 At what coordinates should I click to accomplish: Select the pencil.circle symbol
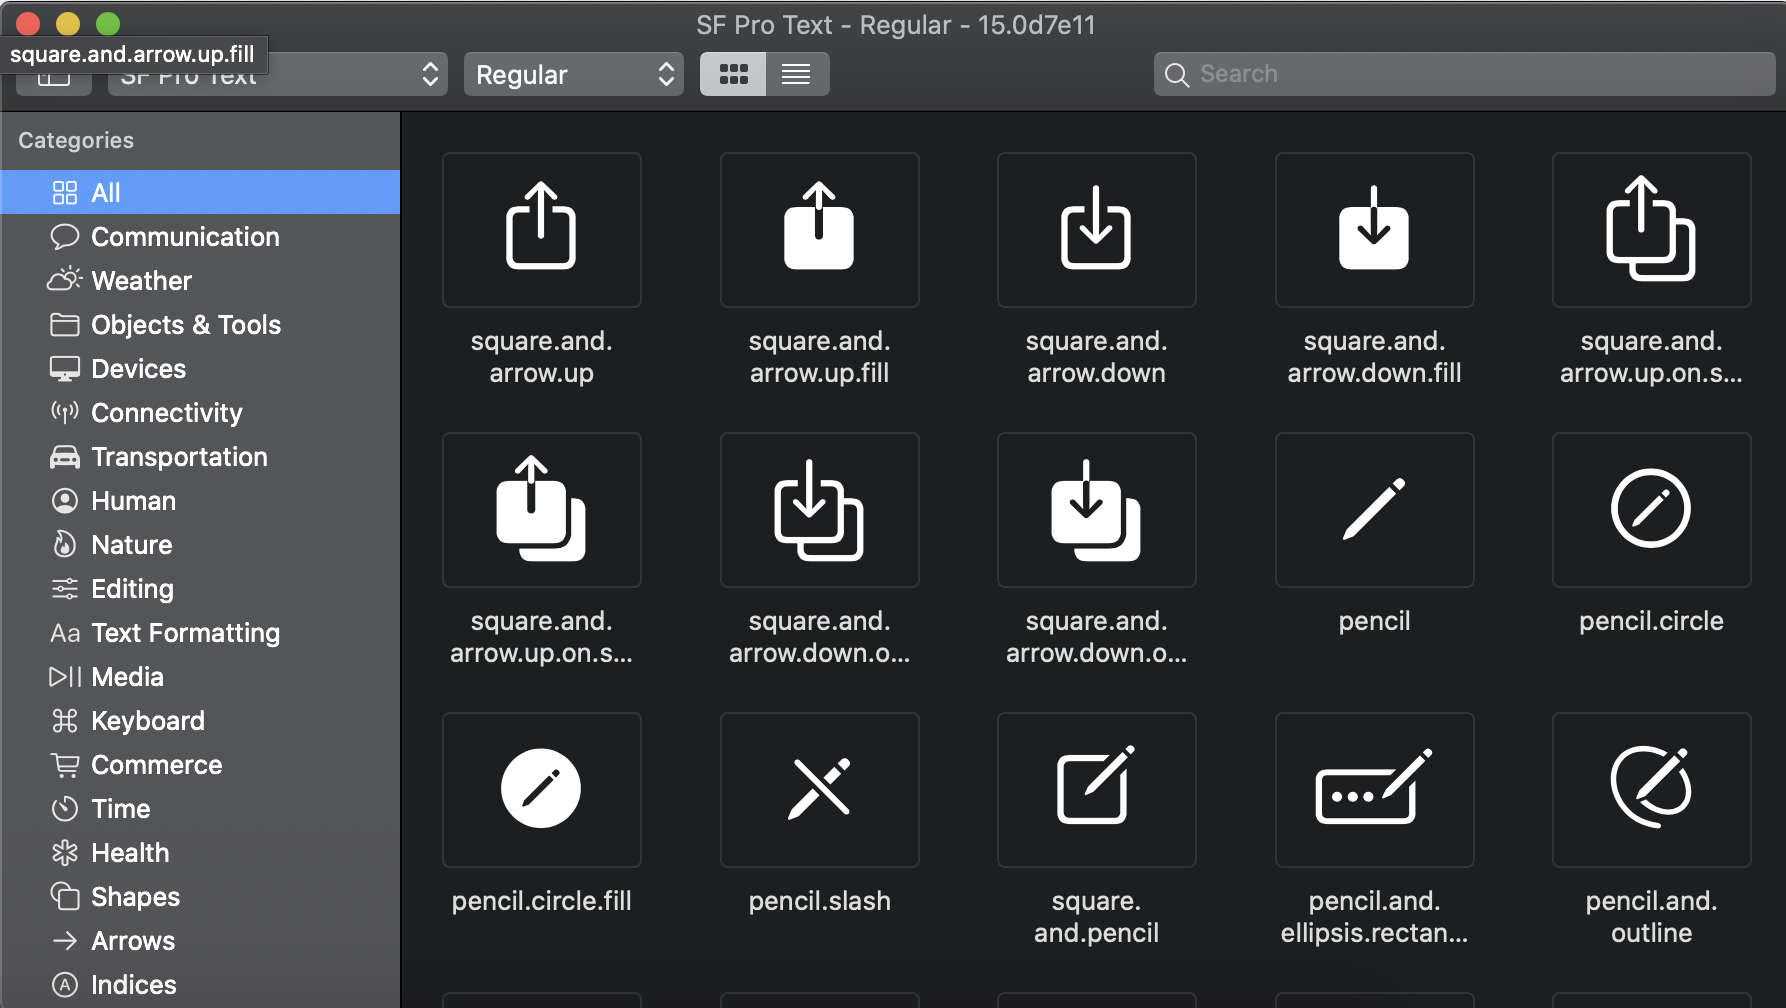(1651, 510)
